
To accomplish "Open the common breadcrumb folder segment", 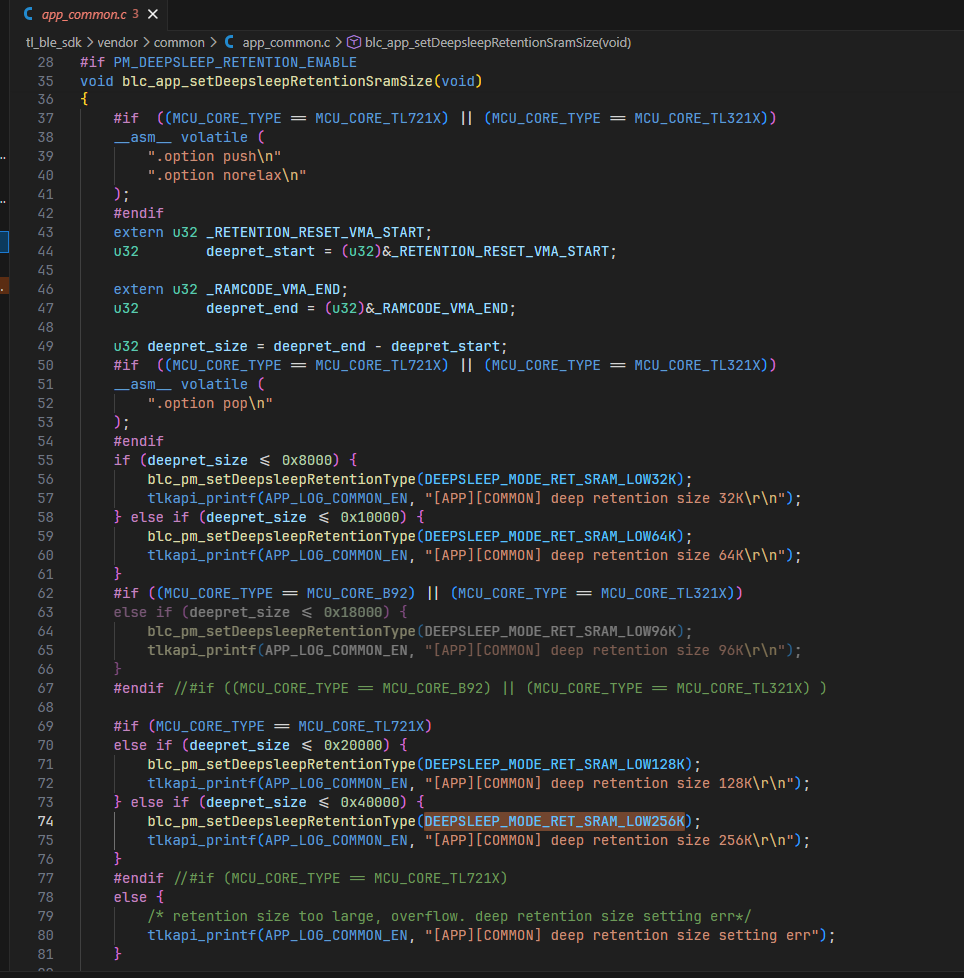I will click(x=179, y=42).
